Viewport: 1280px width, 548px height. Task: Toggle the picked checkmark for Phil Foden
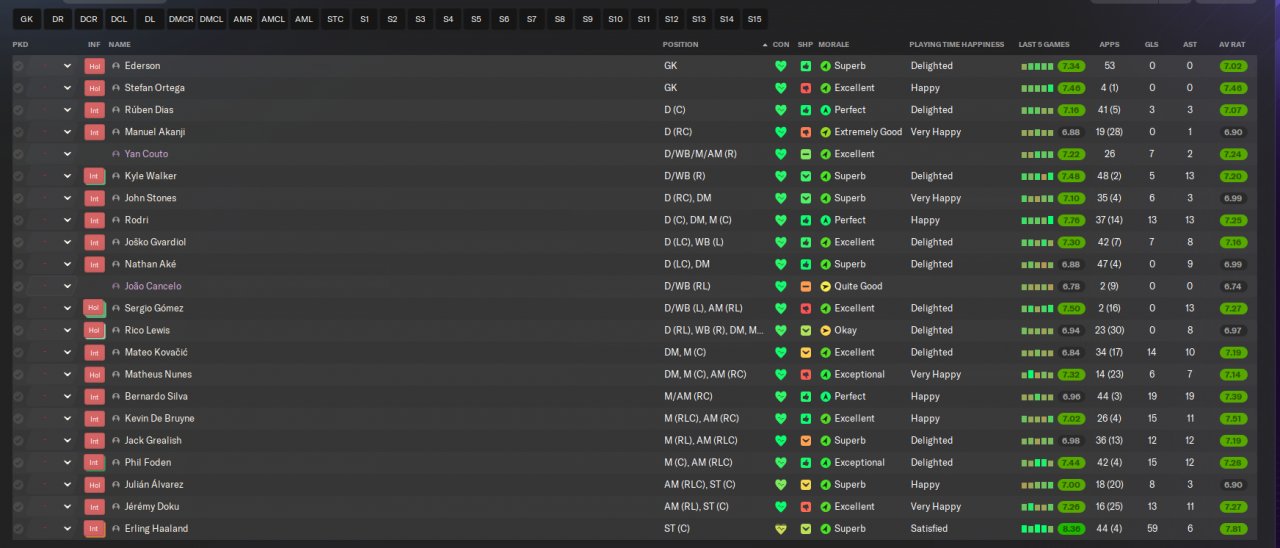18,462
